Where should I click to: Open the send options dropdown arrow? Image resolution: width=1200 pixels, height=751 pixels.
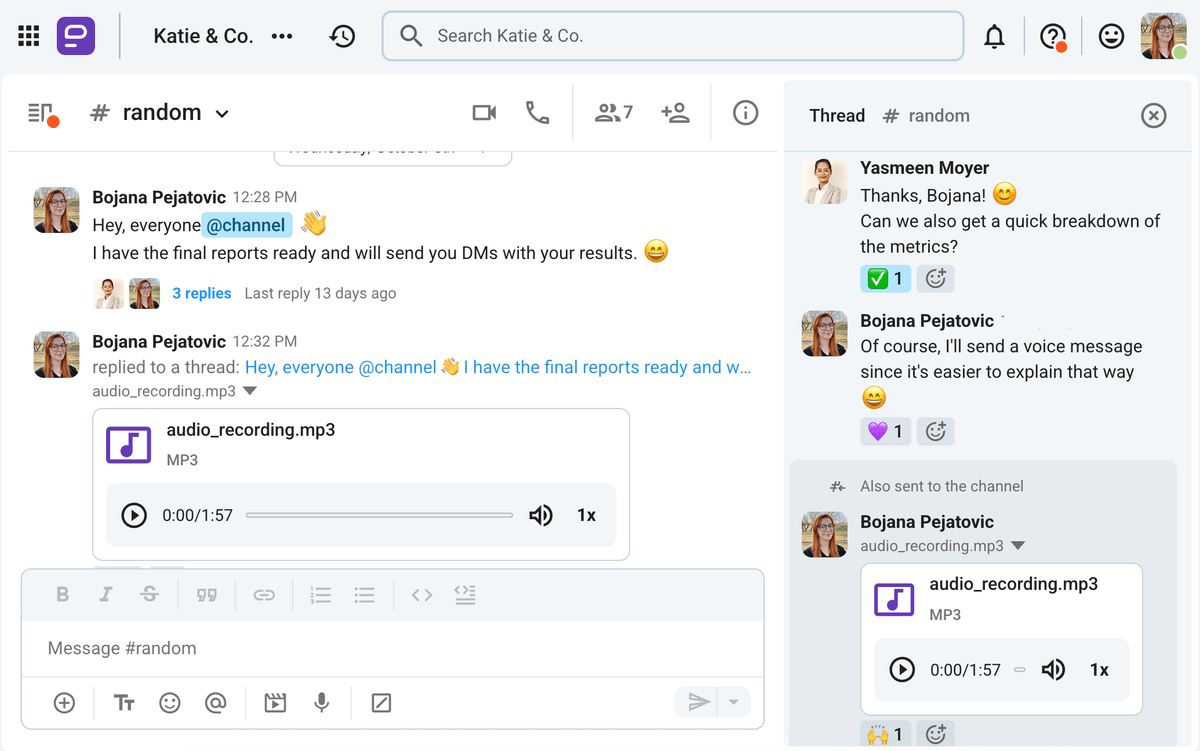point(734,702)
